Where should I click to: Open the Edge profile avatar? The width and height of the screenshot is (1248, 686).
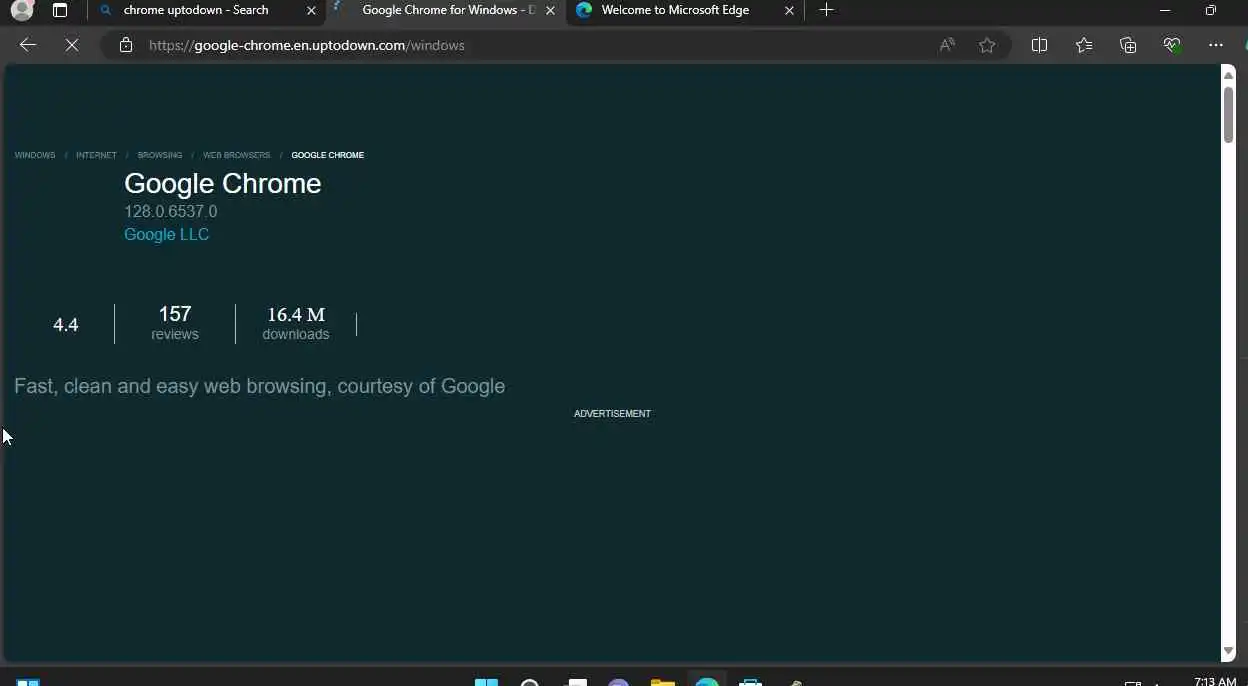(22, 10)
